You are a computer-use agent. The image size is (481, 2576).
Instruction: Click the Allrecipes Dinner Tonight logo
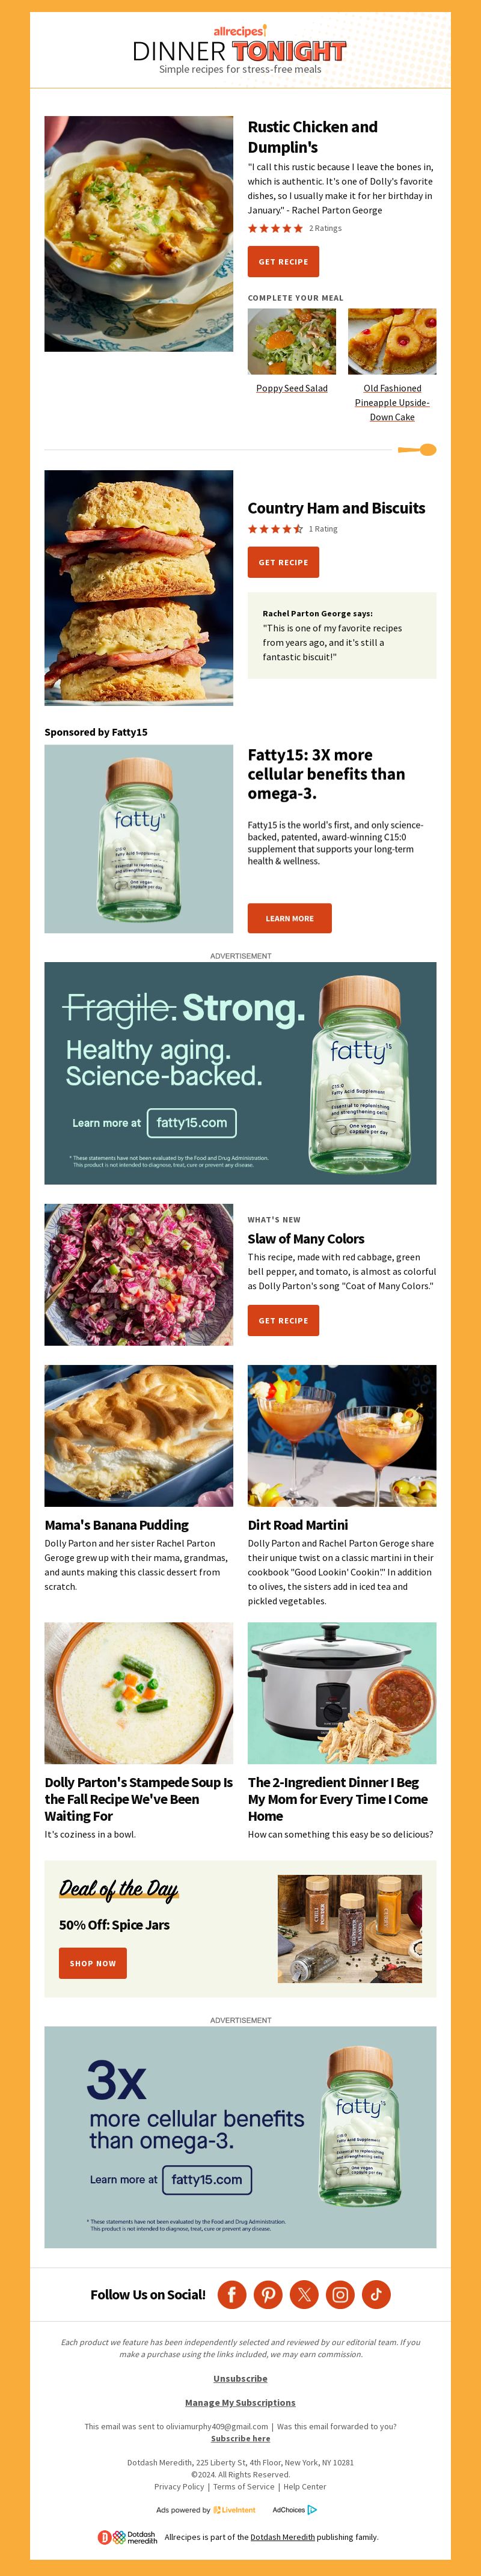pos(240,49)
